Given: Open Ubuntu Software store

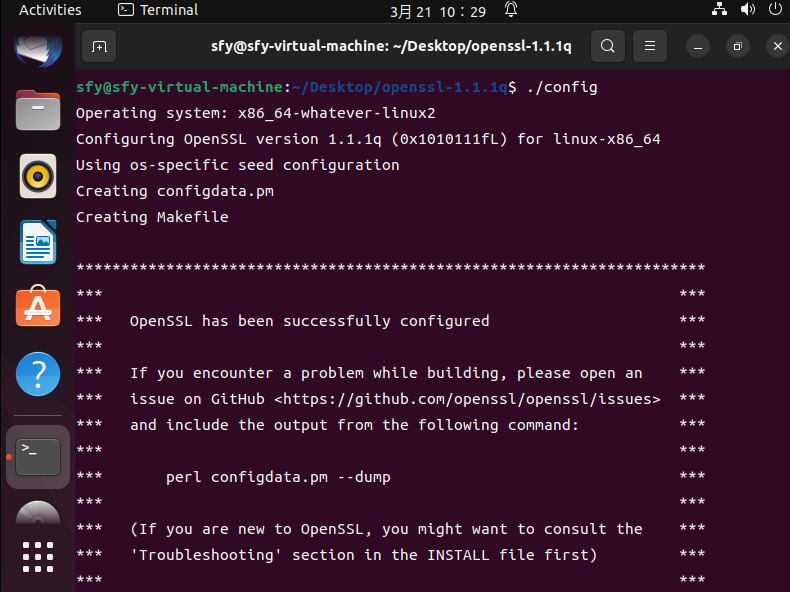Looking at the screenshot, I should click(38, 308).
